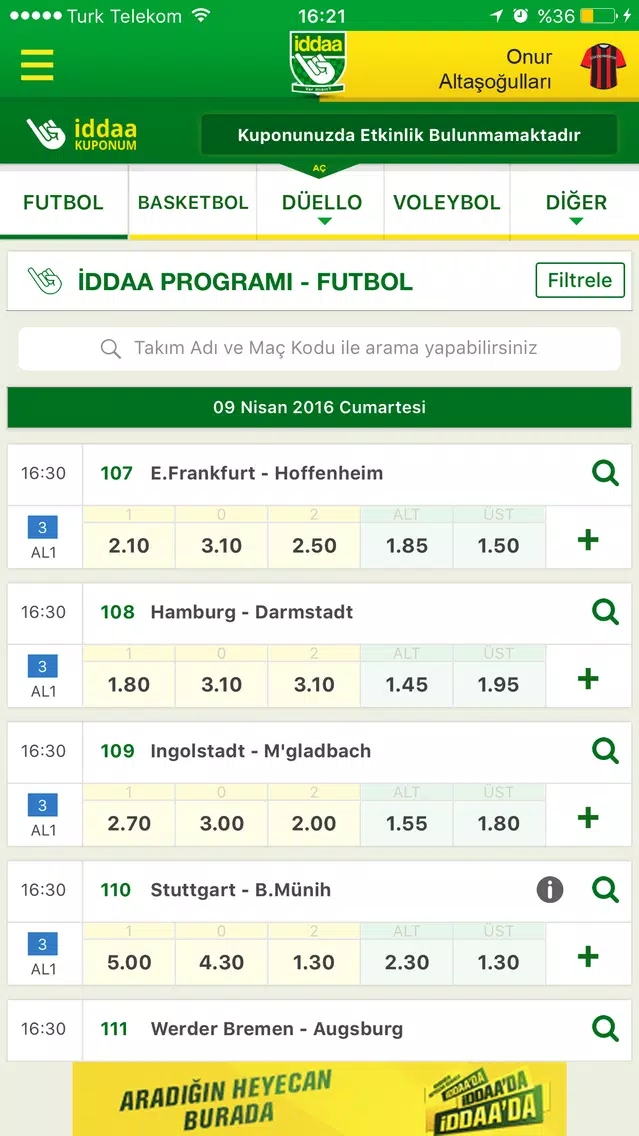This screenshot has height=1136, width=639.
Task: Open details magnifier for Hamburg - Darmstadt
Action: coord(605,612)
